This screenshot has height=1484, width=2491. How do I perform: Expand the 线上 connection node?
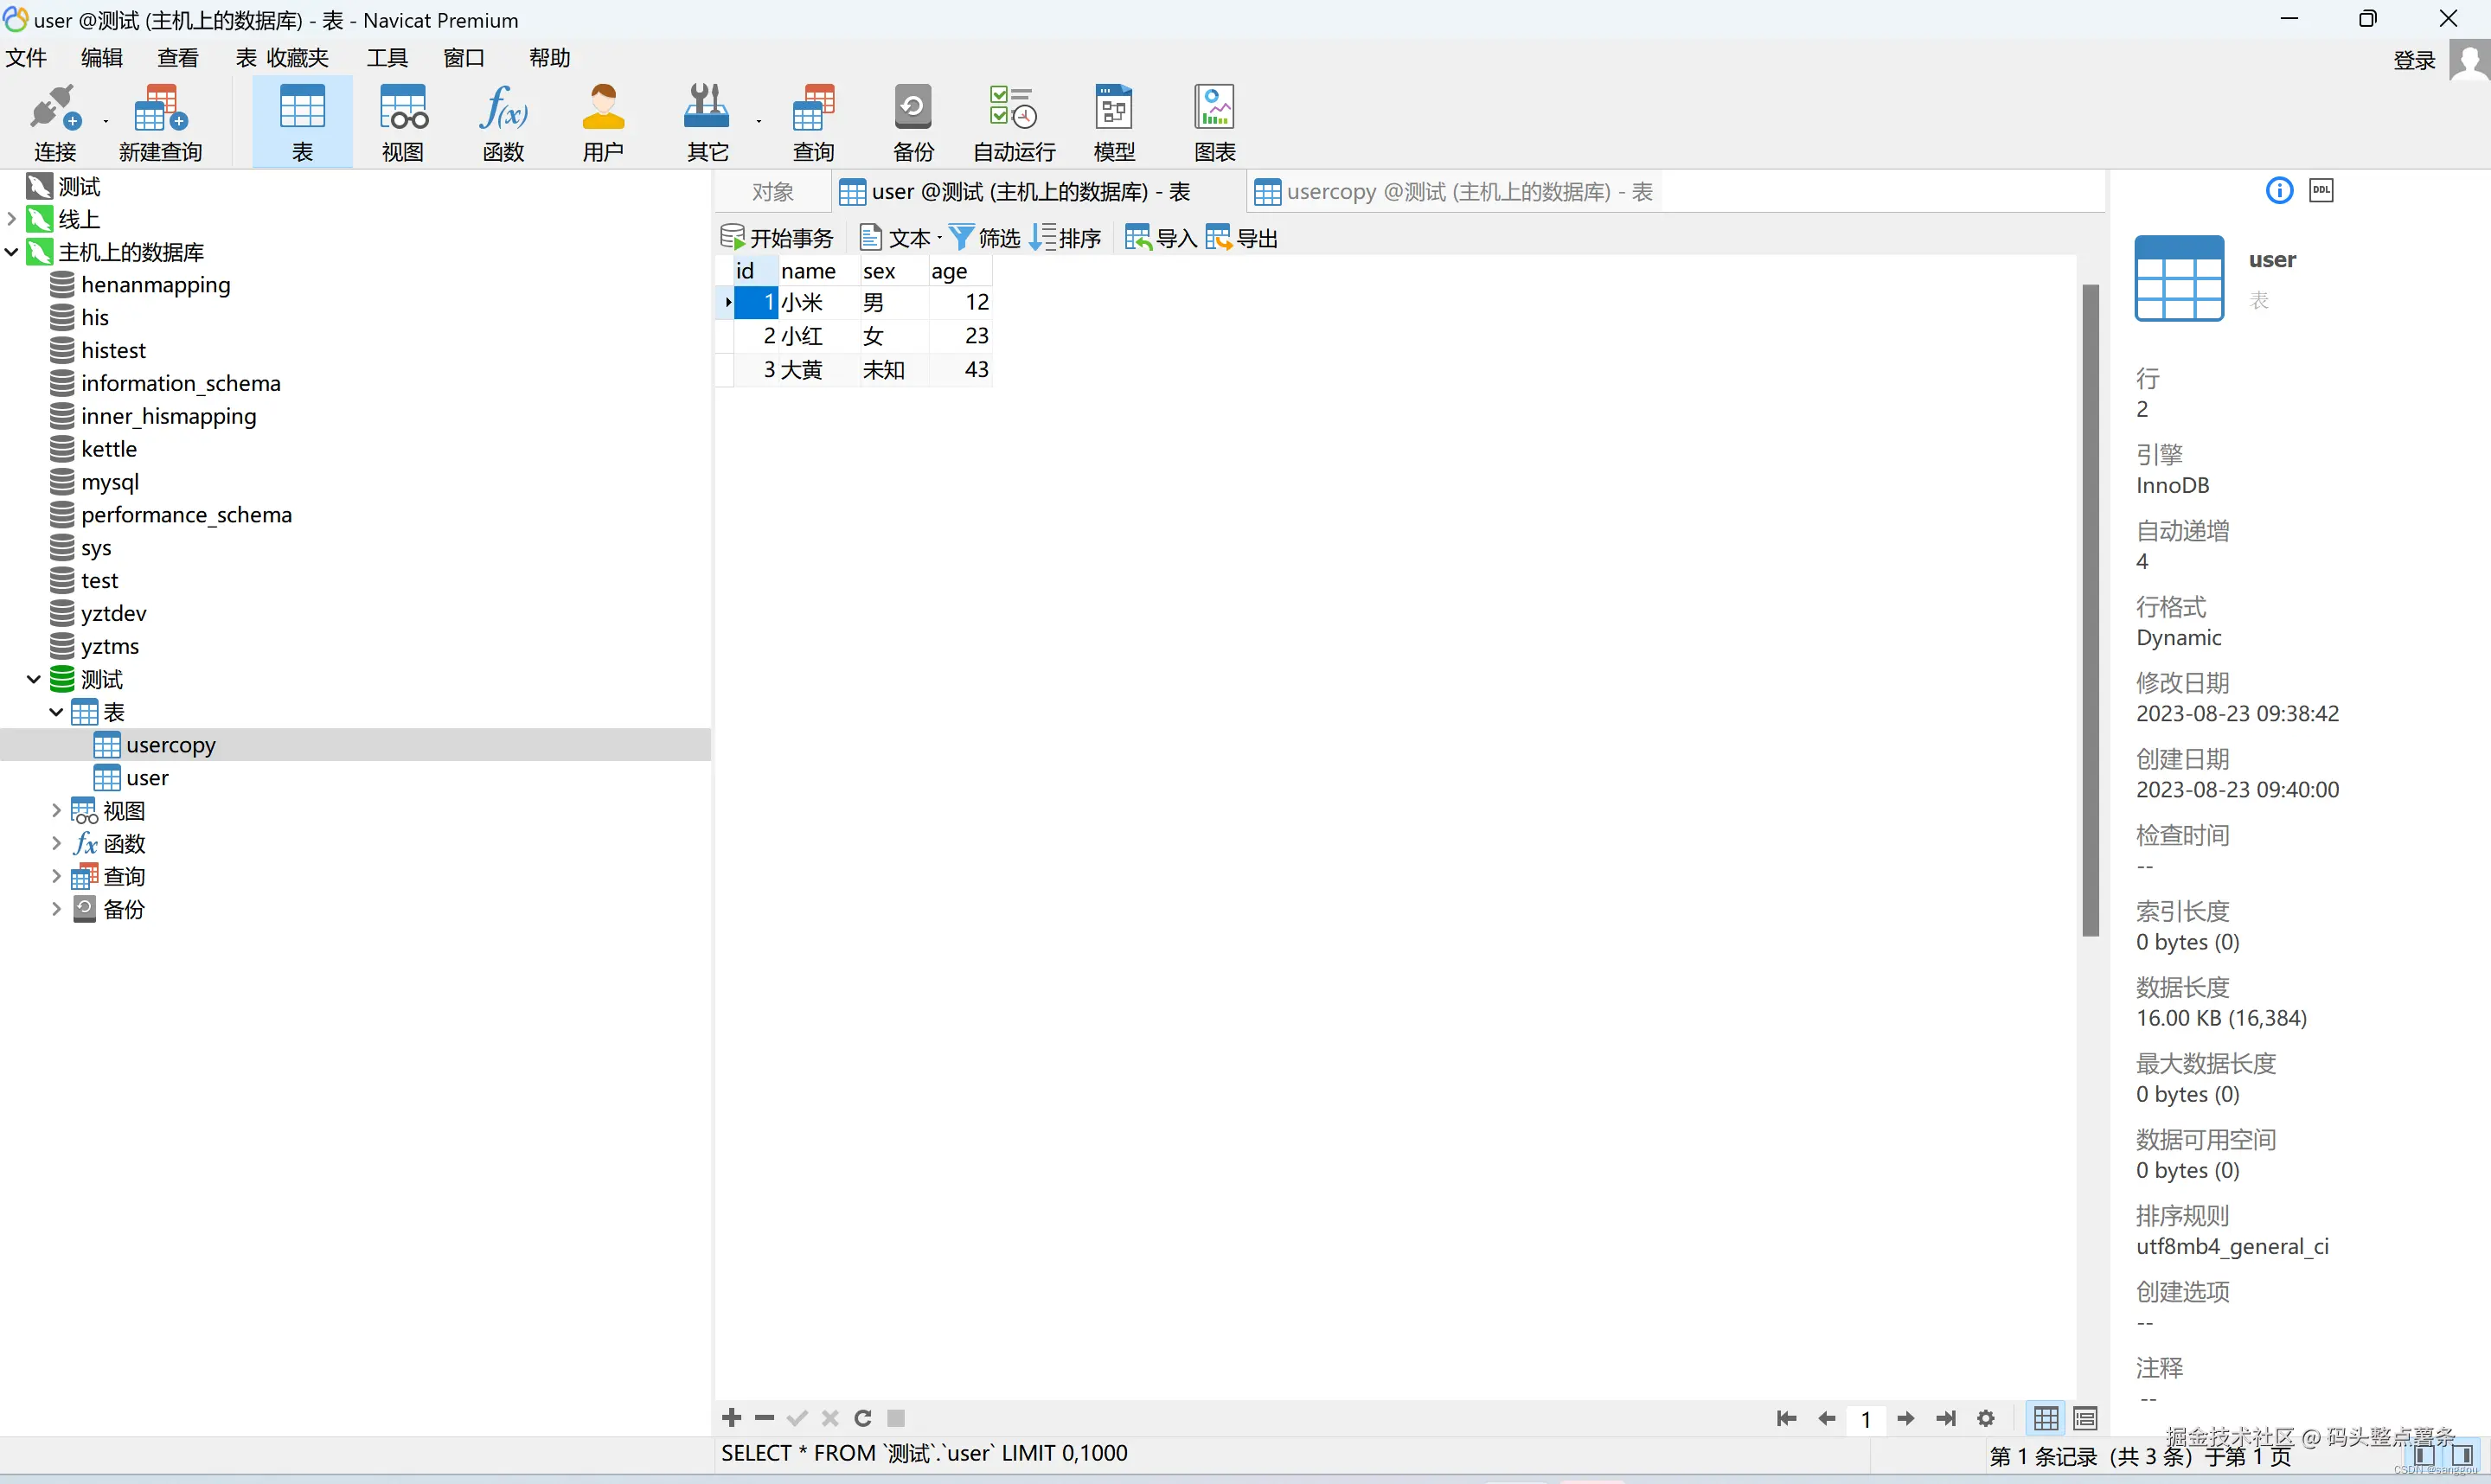pos(12,219)
